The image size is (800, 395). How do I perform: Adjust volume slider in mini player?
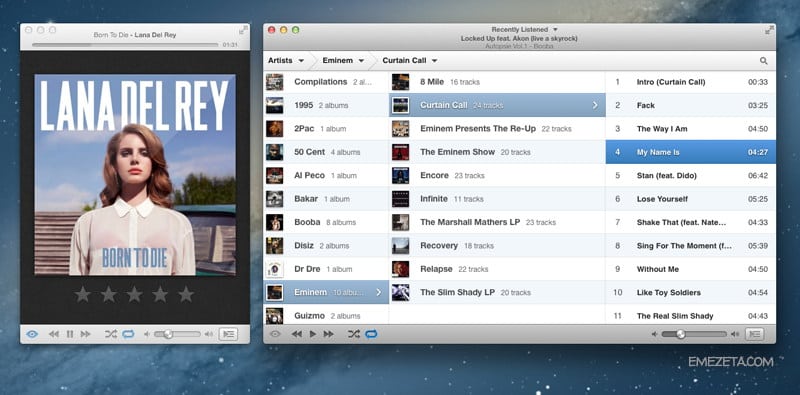point(177,334)
